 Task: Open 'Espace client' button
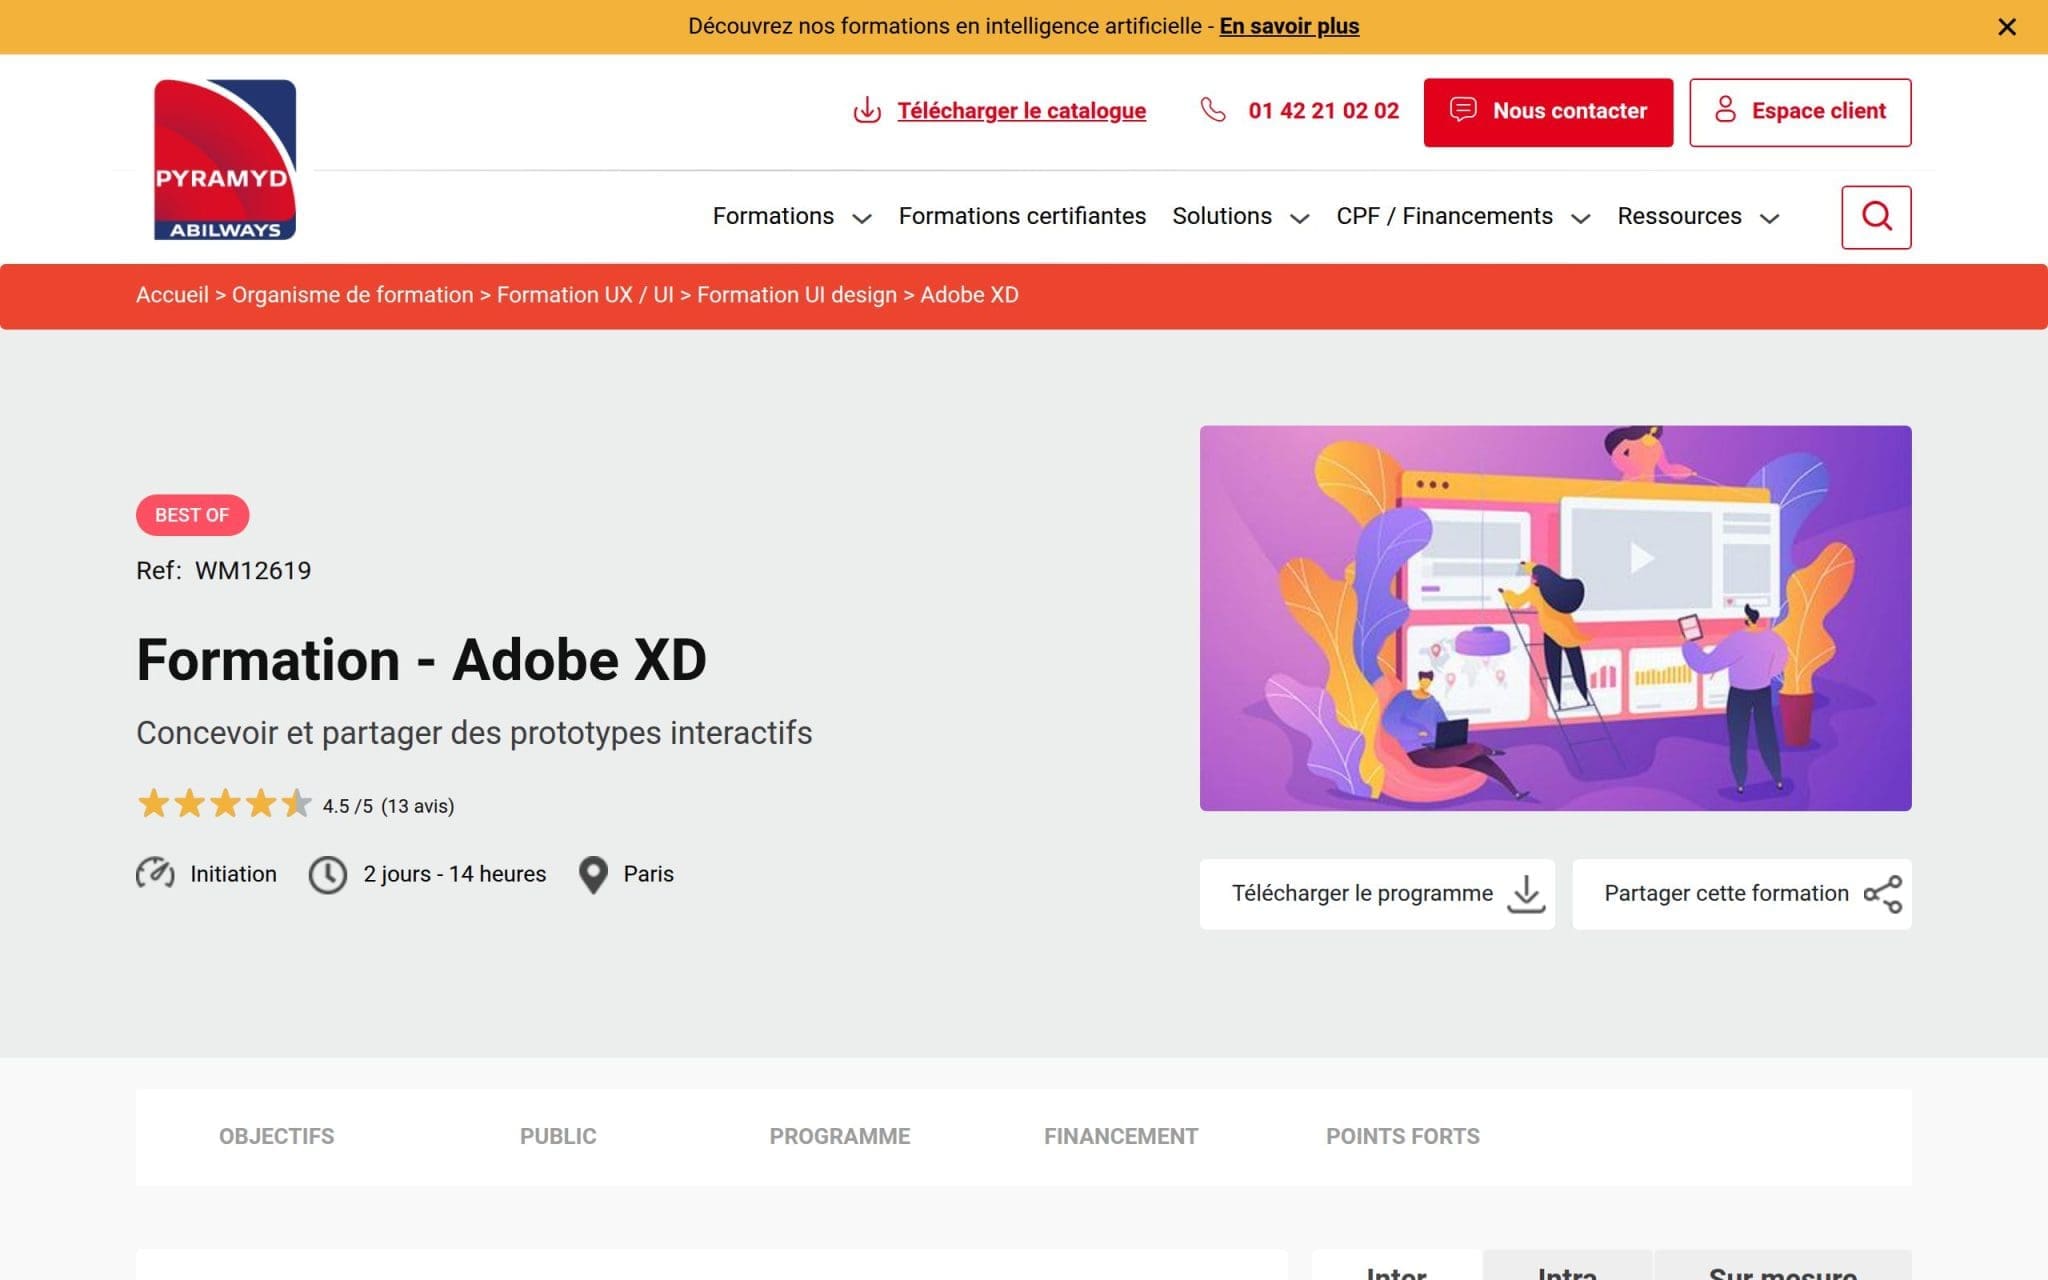click(1800, 112)
